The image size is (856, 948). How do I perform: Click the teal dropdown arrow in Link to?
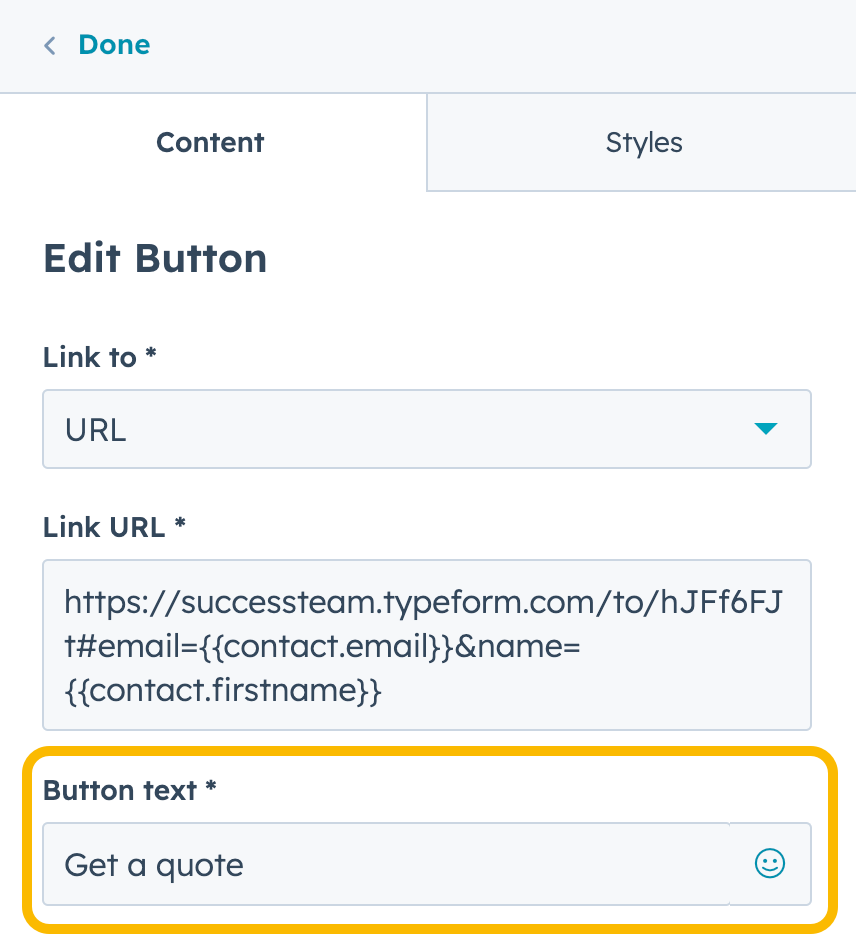pos(765,429)
